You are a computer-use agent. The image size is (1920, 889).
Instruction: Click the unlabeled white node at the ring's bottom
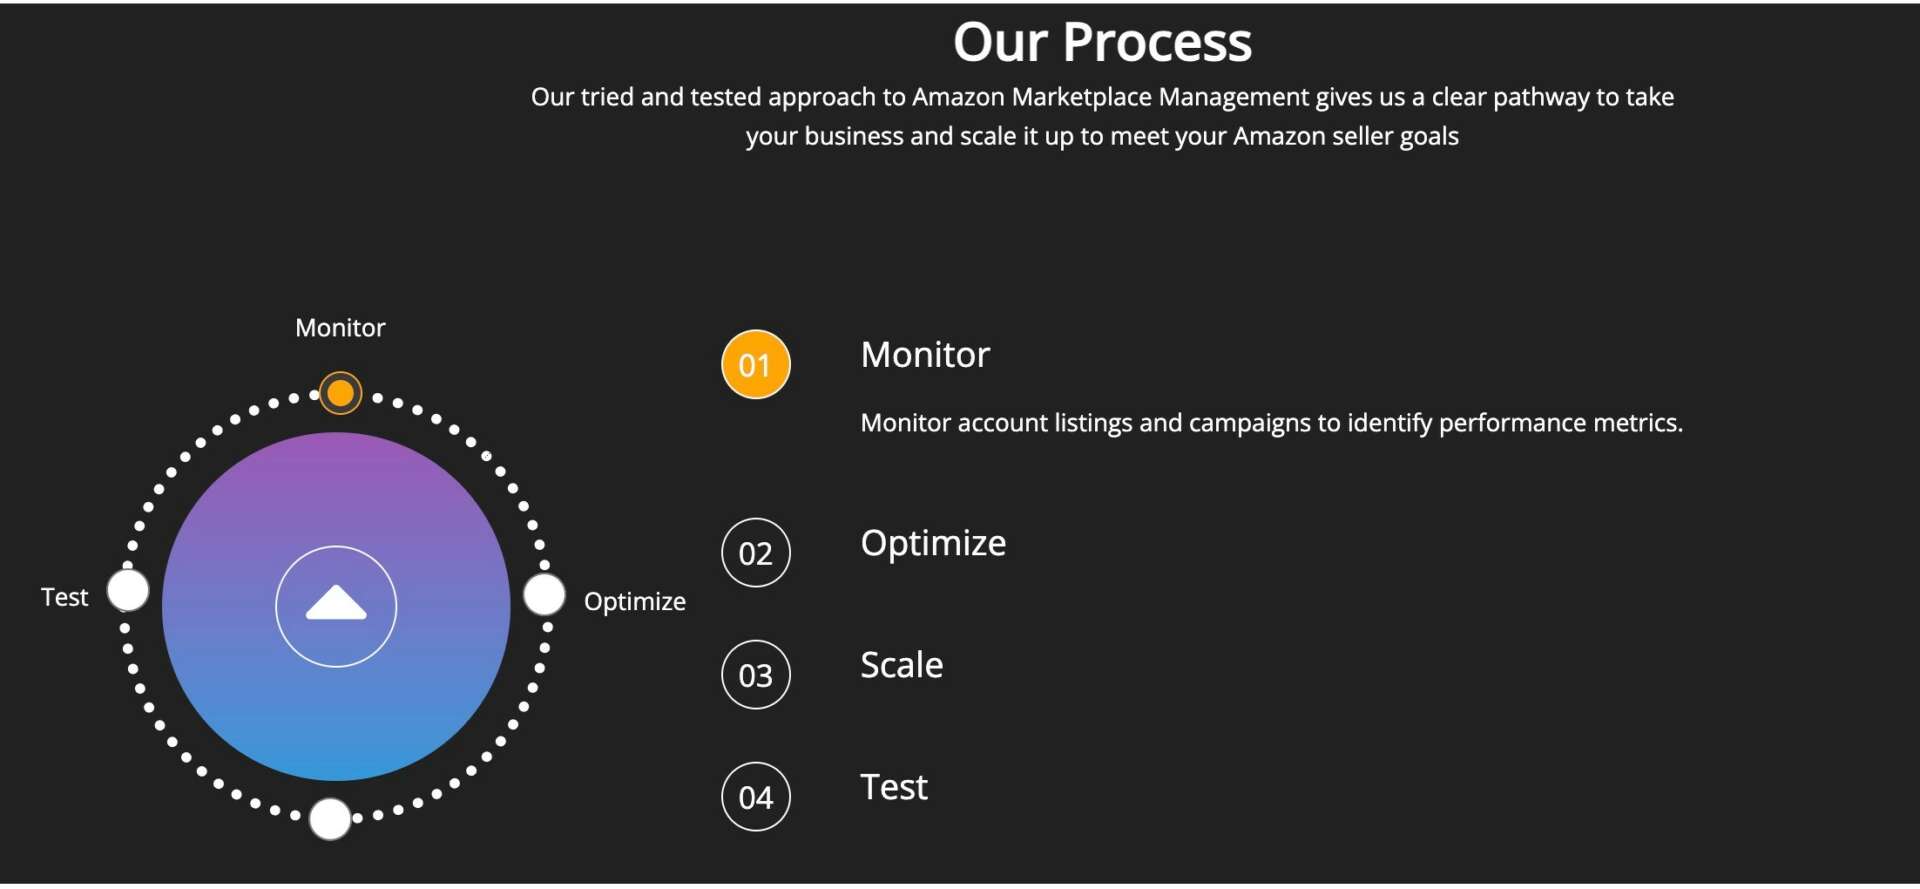point(330,819)
